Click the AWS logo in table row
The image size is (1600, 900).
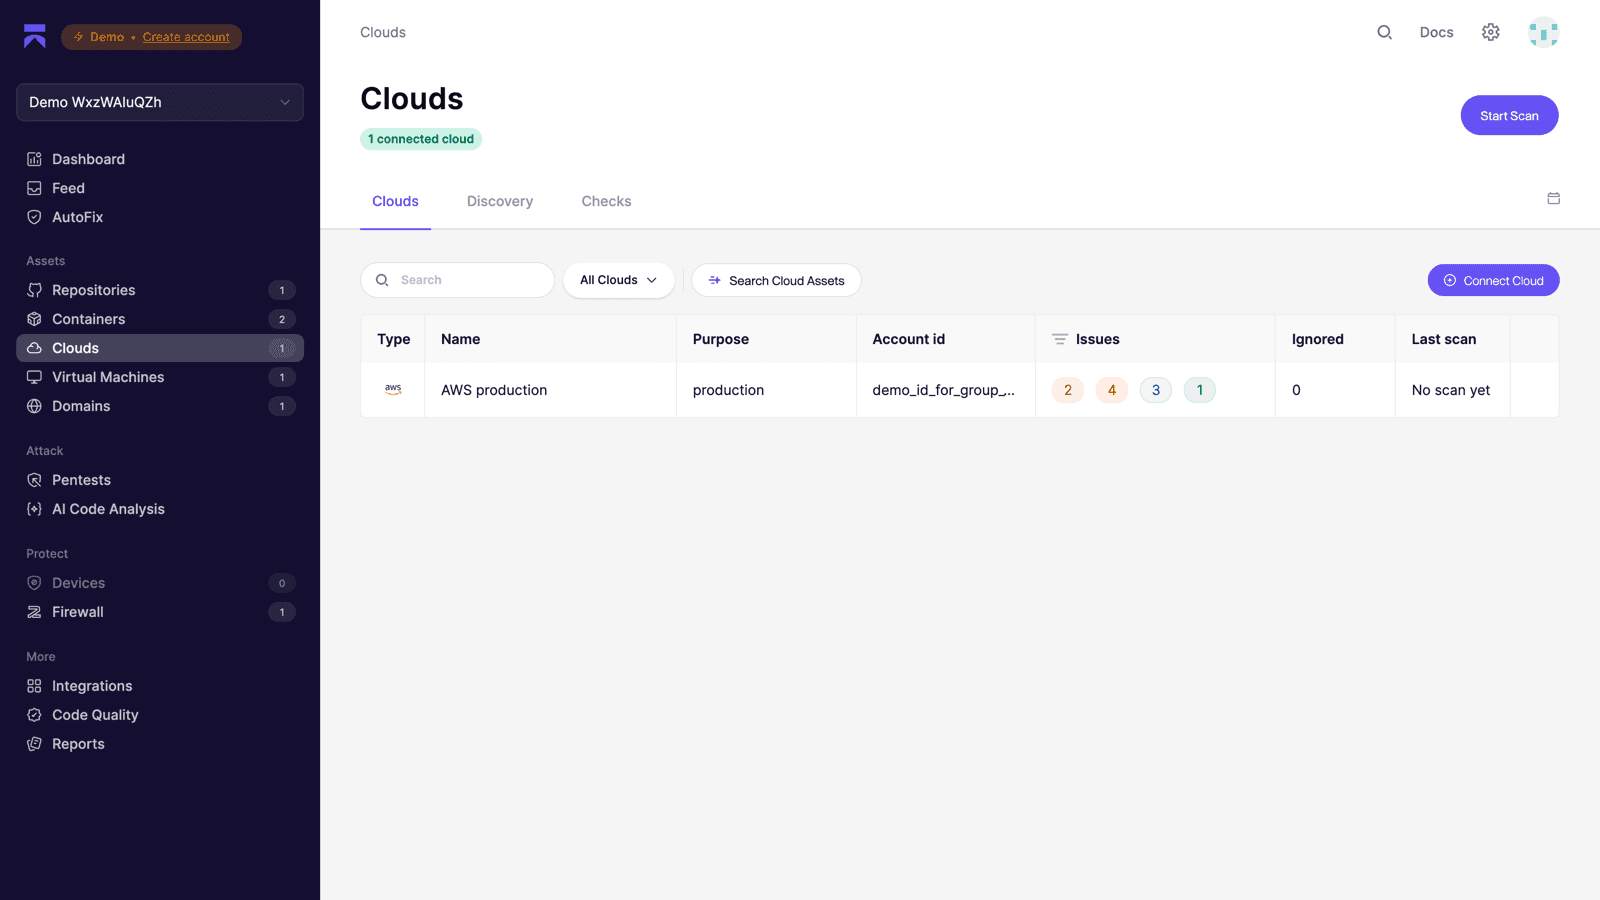pos(393,390)
